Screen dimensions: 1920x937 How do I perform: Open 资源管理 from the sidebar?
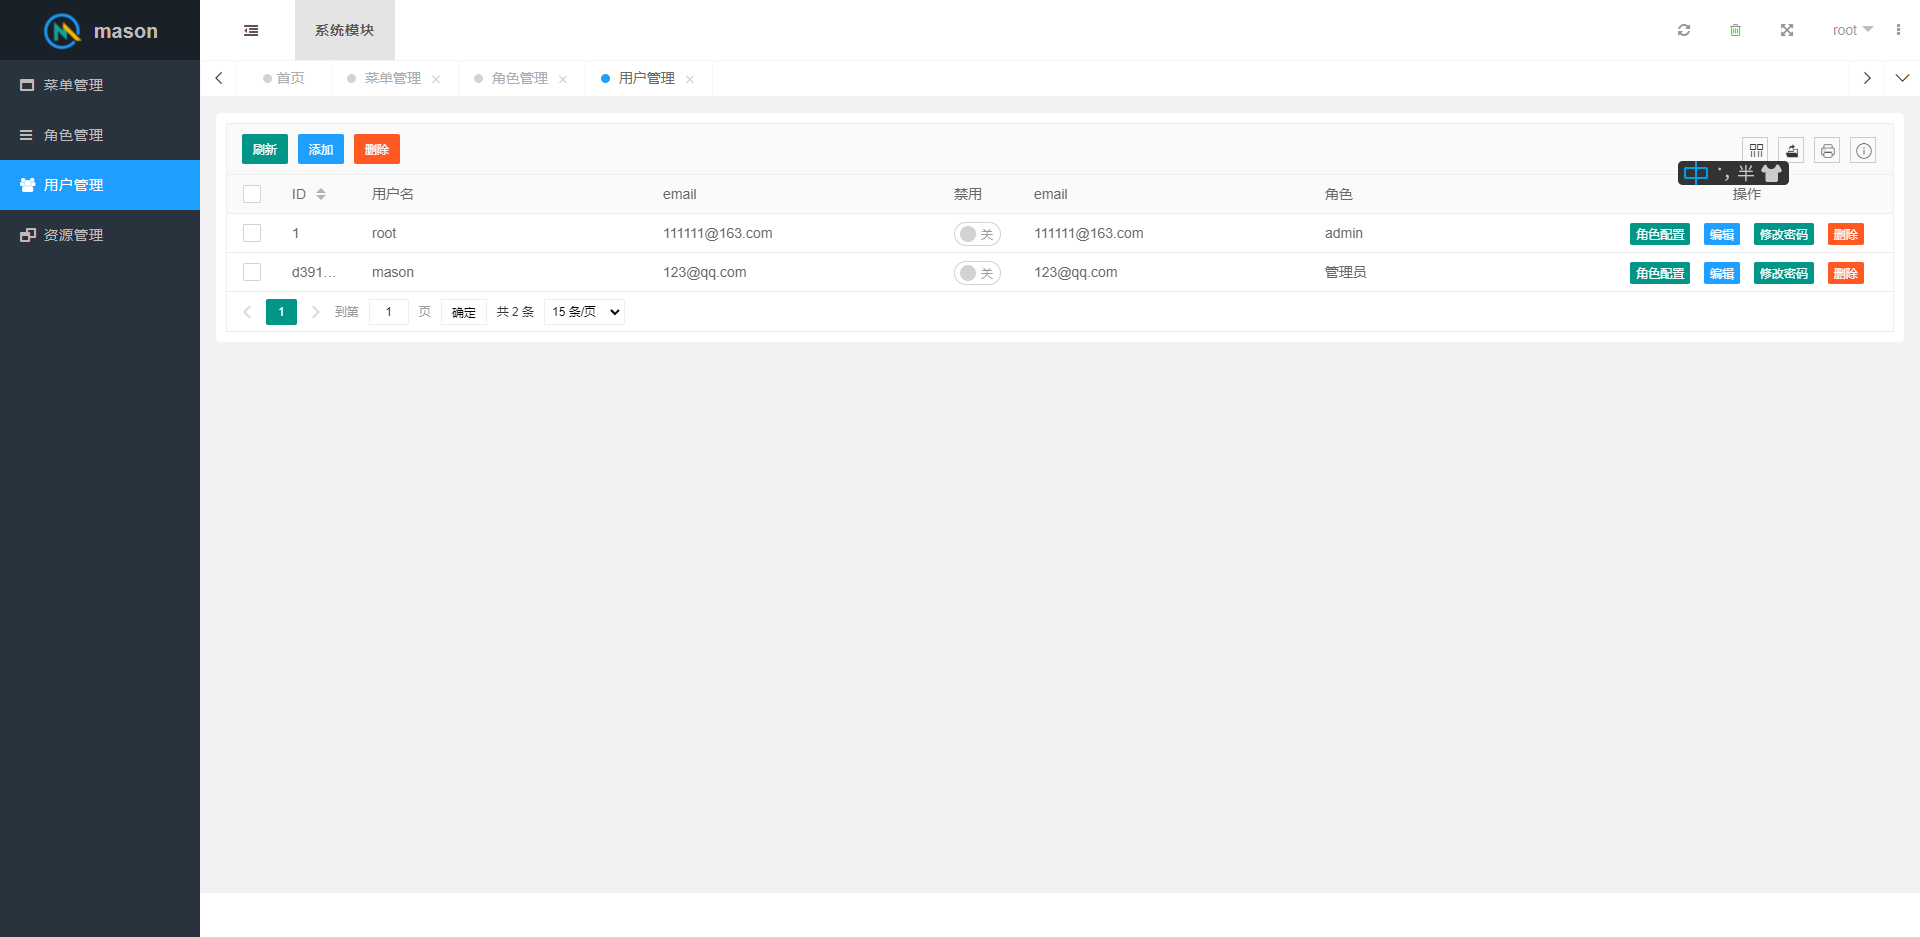tap(72, 235)
